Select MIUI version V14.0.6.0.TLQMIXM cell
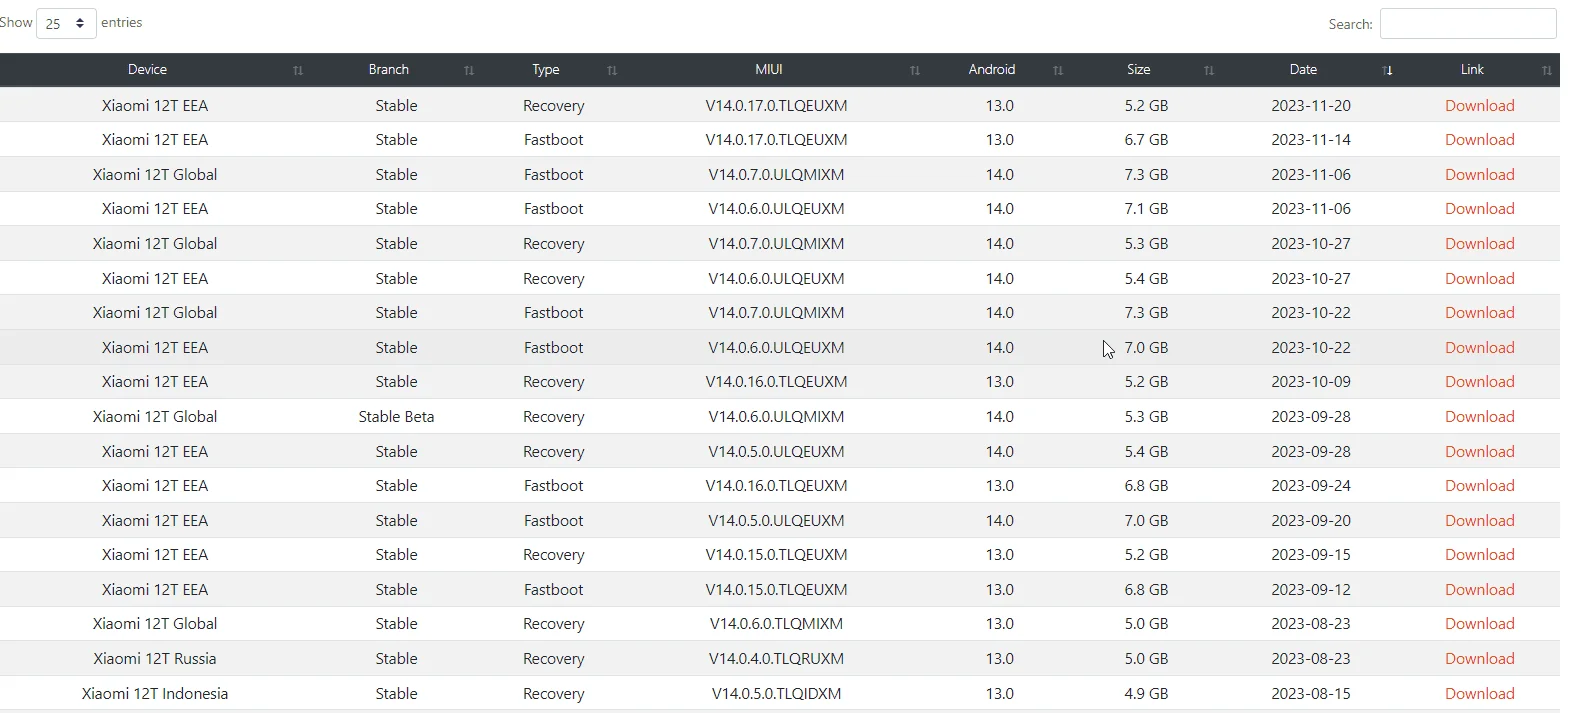This screenshot has width=1572, height=713. (x=776, y=623)
